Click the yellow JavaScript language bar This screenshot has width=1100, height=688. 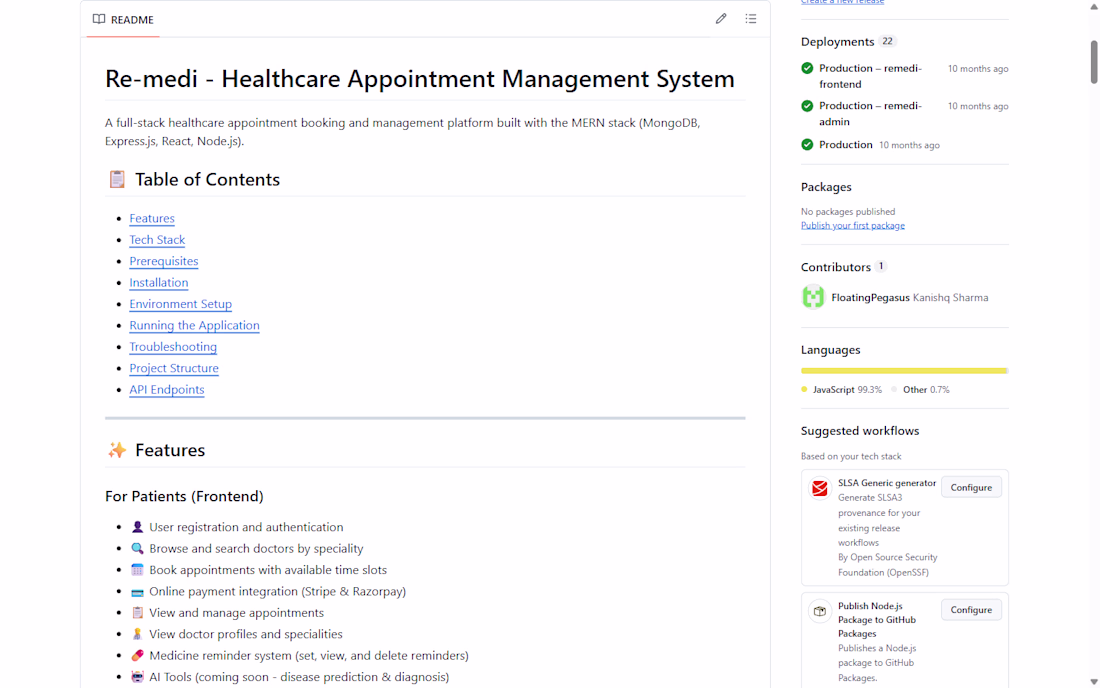904,370
